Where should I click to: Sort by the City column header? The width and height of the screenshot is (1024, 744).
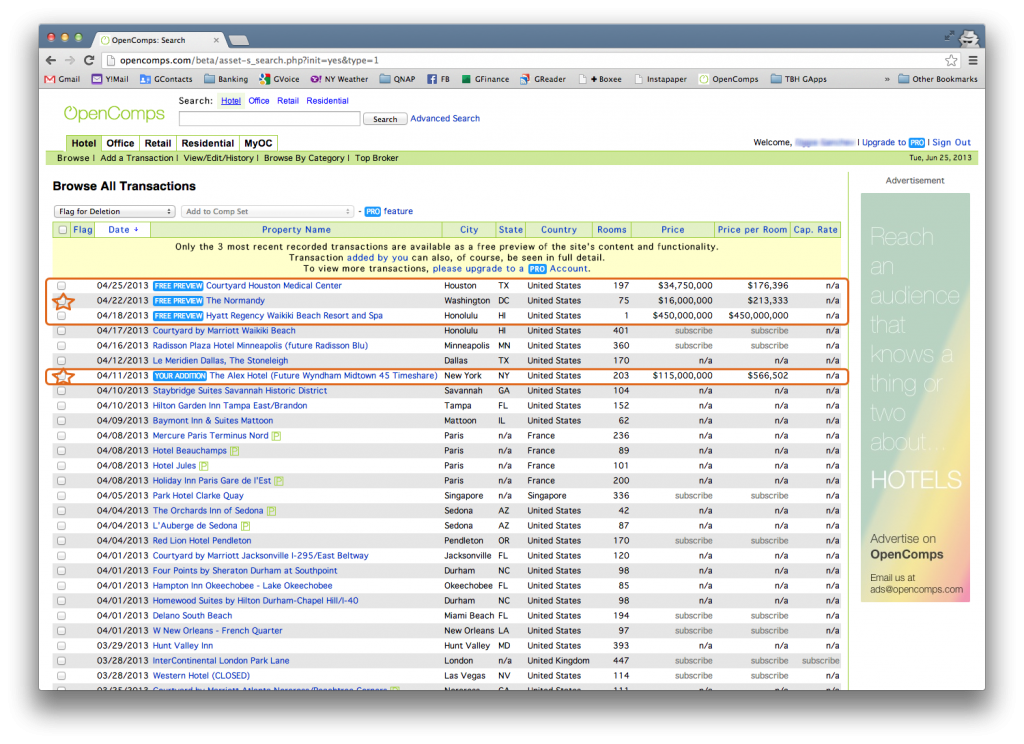469,230
